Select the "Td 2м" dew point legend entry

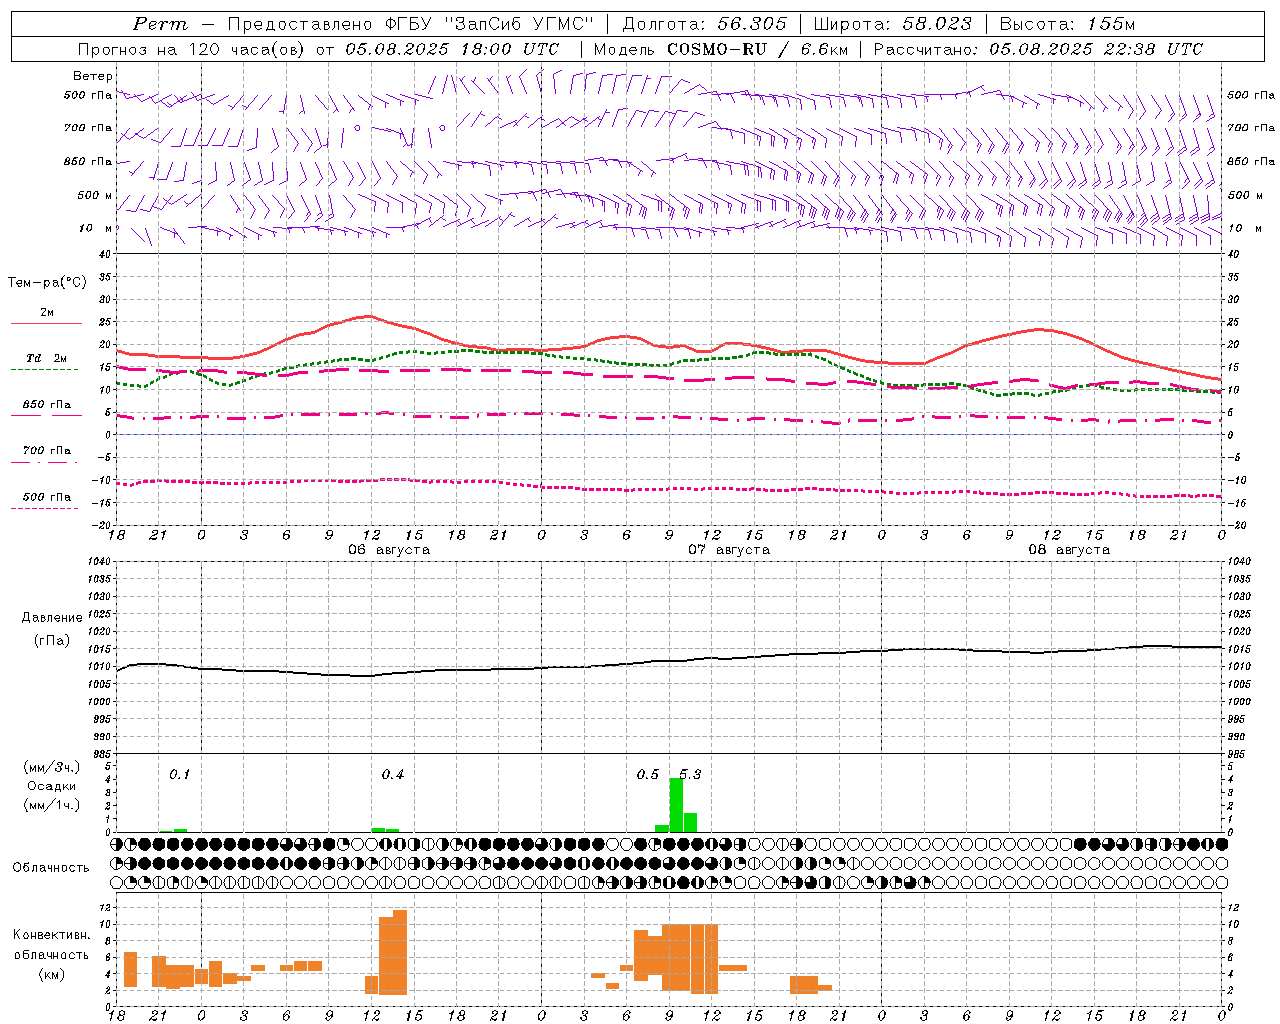(x=47, y=358)
